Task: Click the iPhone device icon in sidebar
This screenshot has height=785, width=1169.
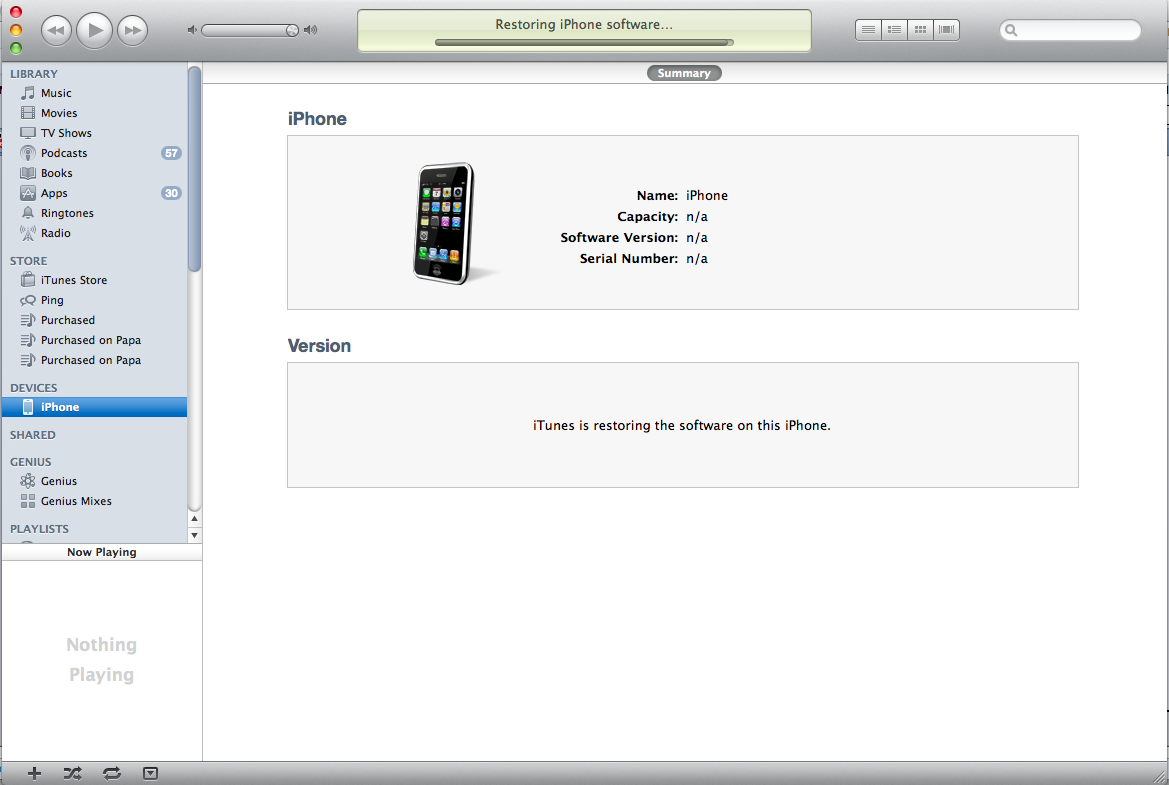Action: coord(28,407)
